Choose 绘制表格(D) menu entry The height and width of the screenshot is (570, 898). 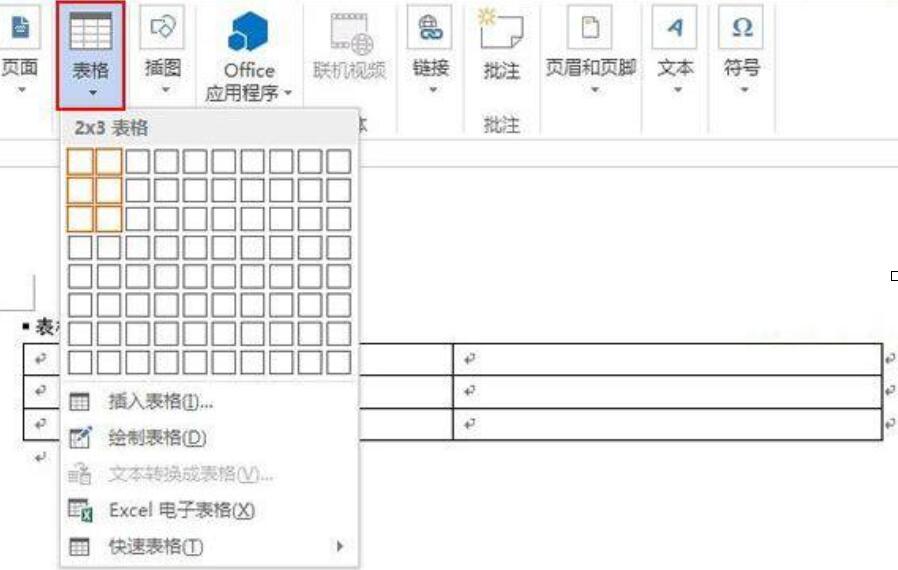point(210,438)
